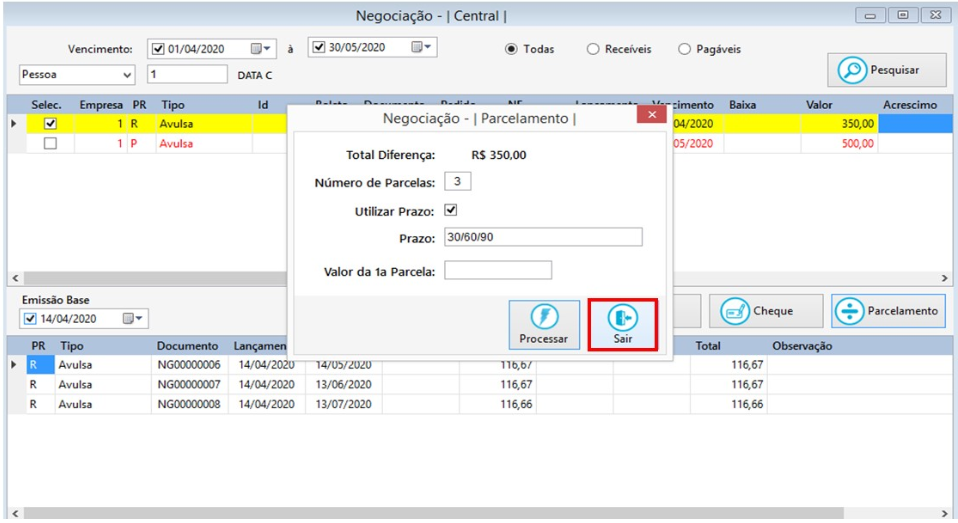Click the red Avulsa type cell
Screen dimensions: 958x523
204,144
